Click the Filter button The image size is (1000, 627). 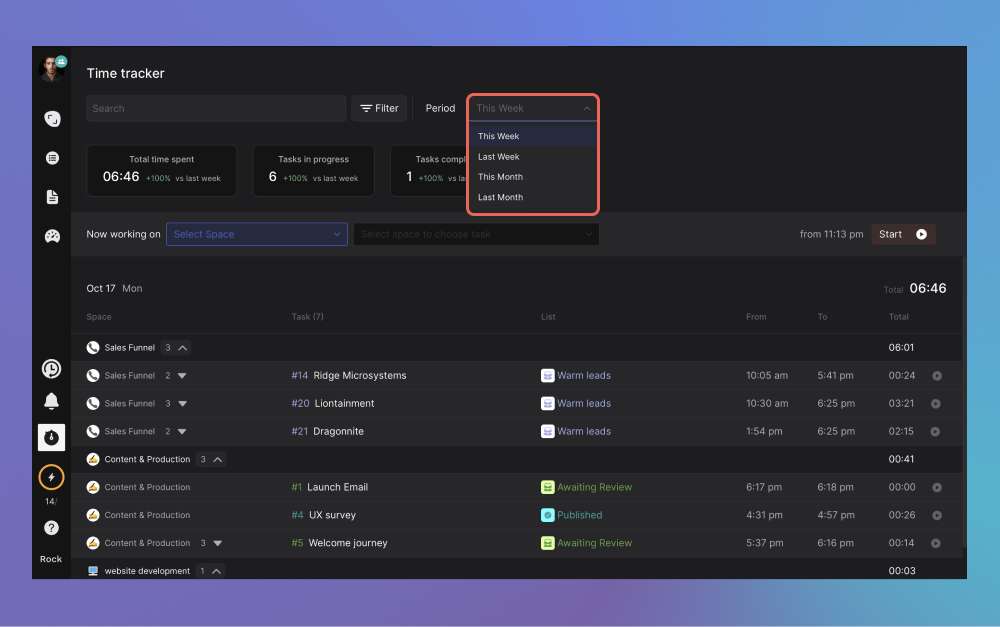[x=379, y=108]
